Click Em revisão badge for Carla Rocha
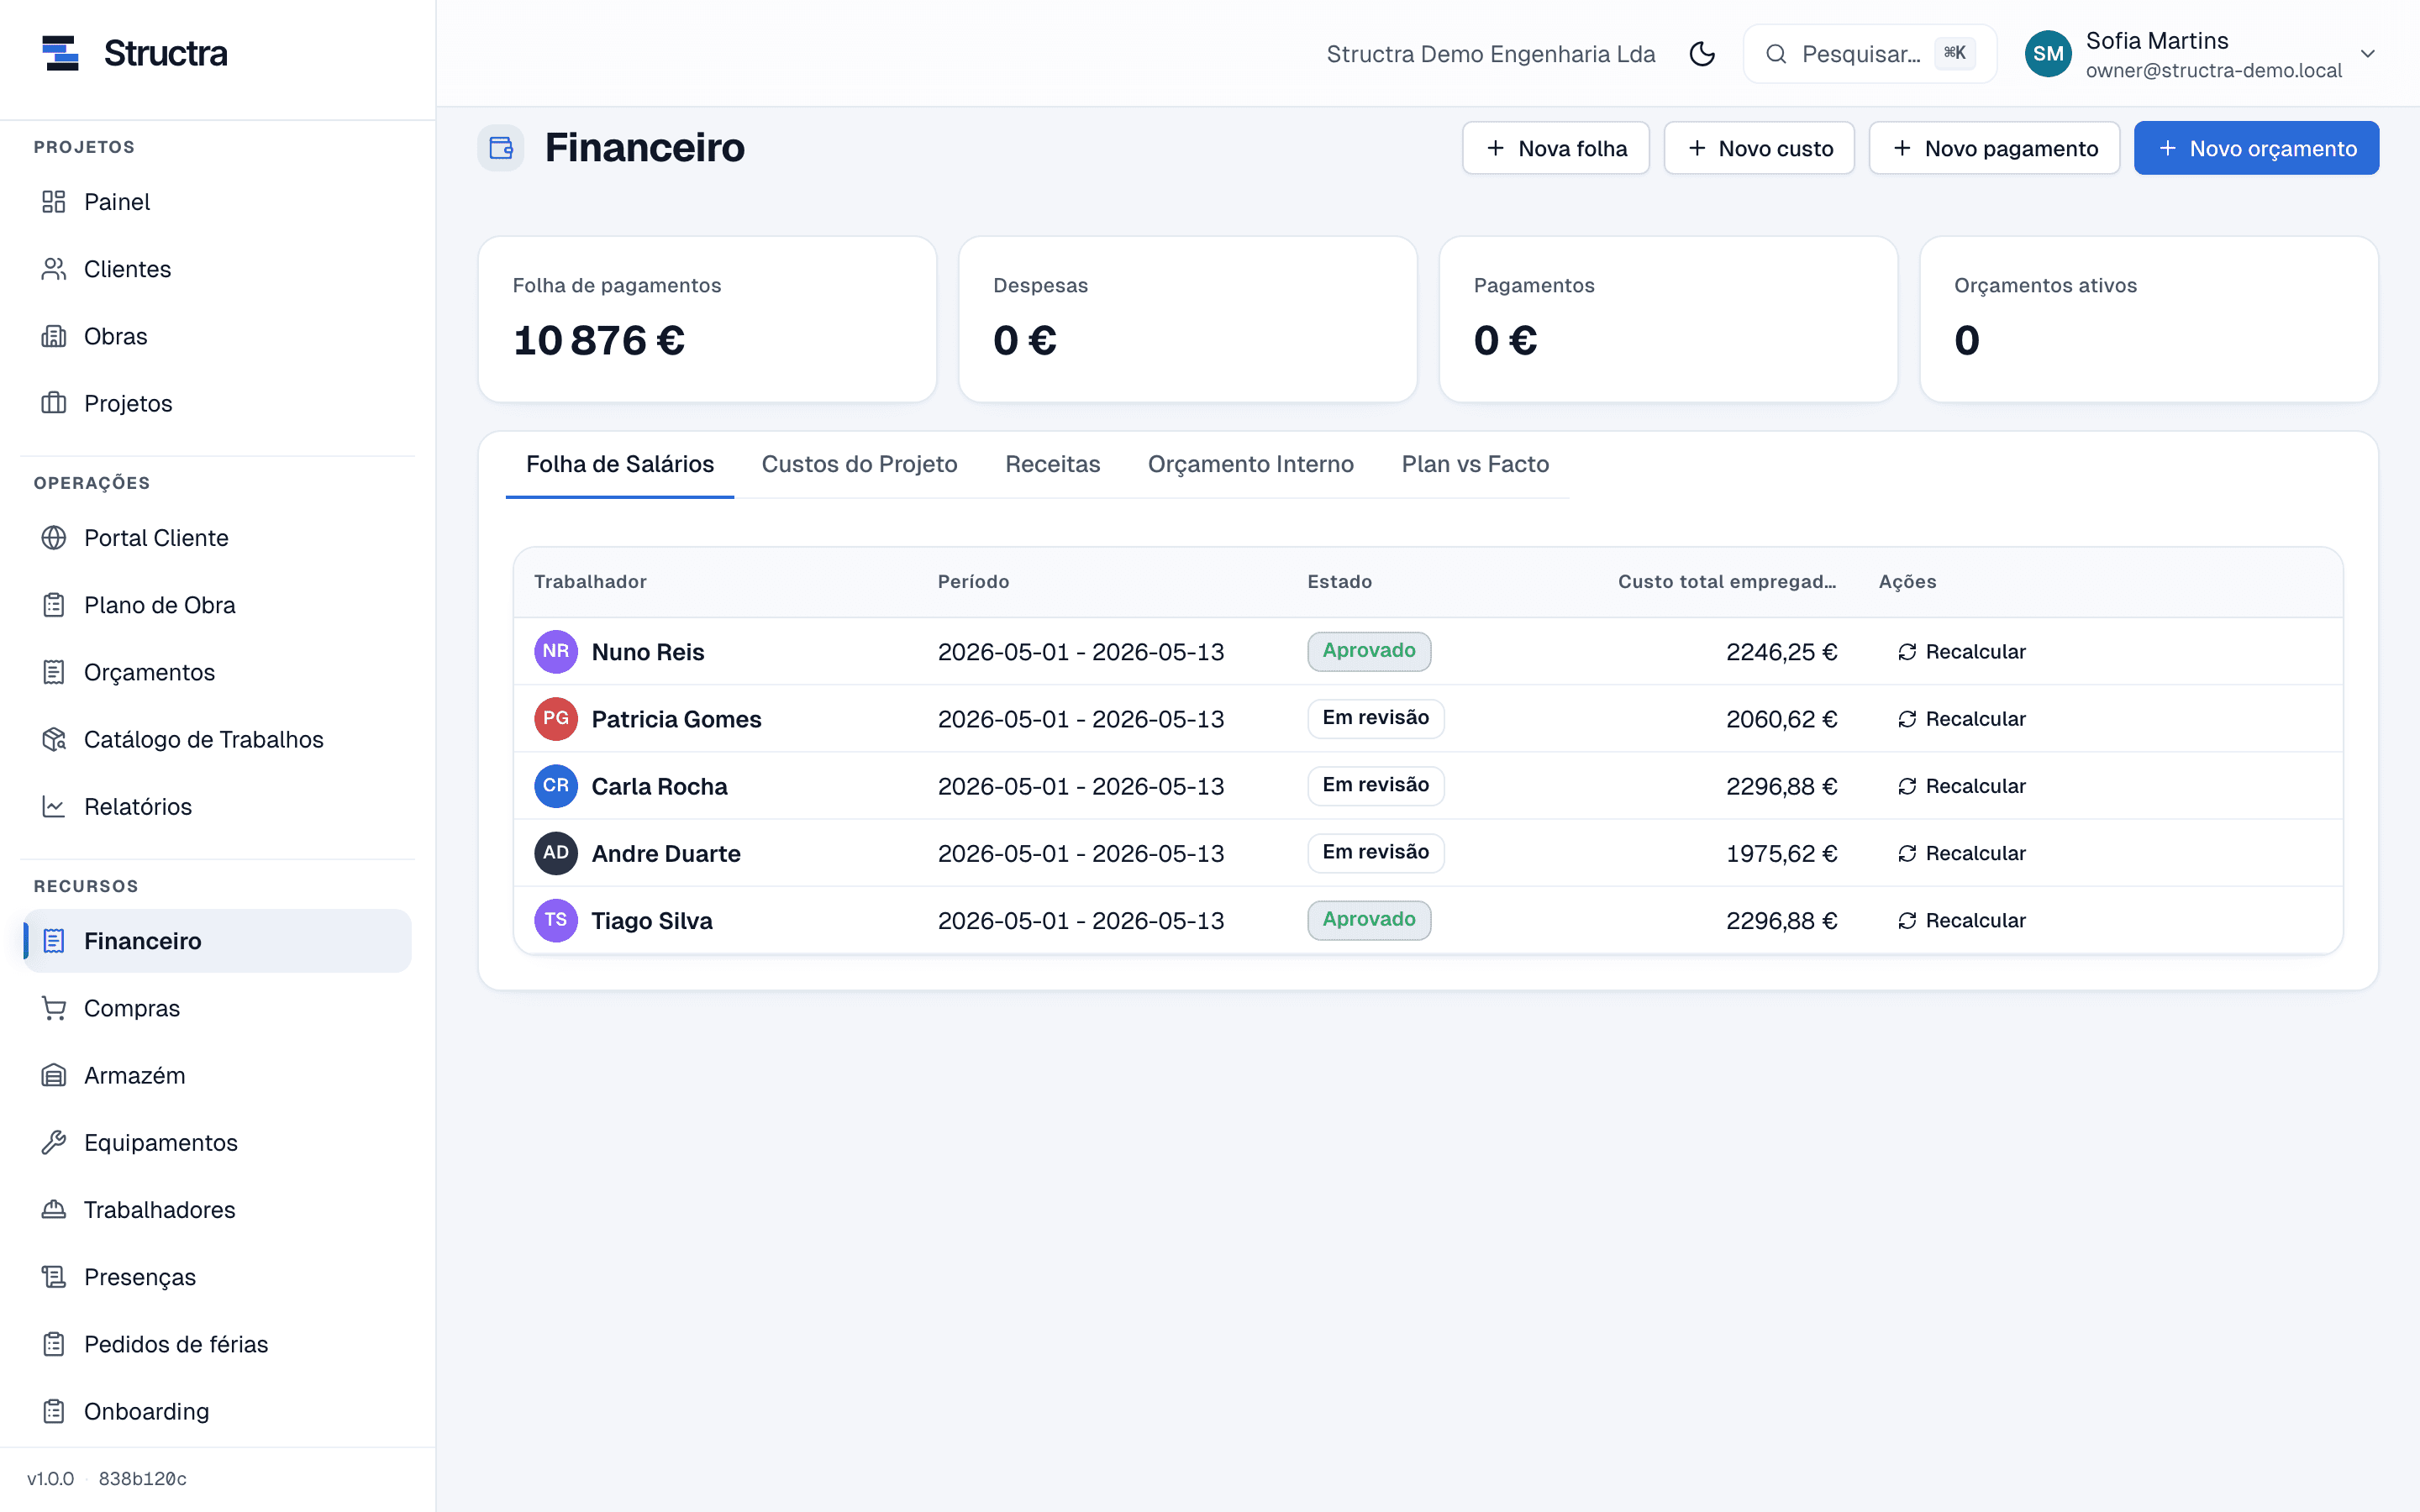The height and width of the screenshot is (1512, 2420). 1376,785
